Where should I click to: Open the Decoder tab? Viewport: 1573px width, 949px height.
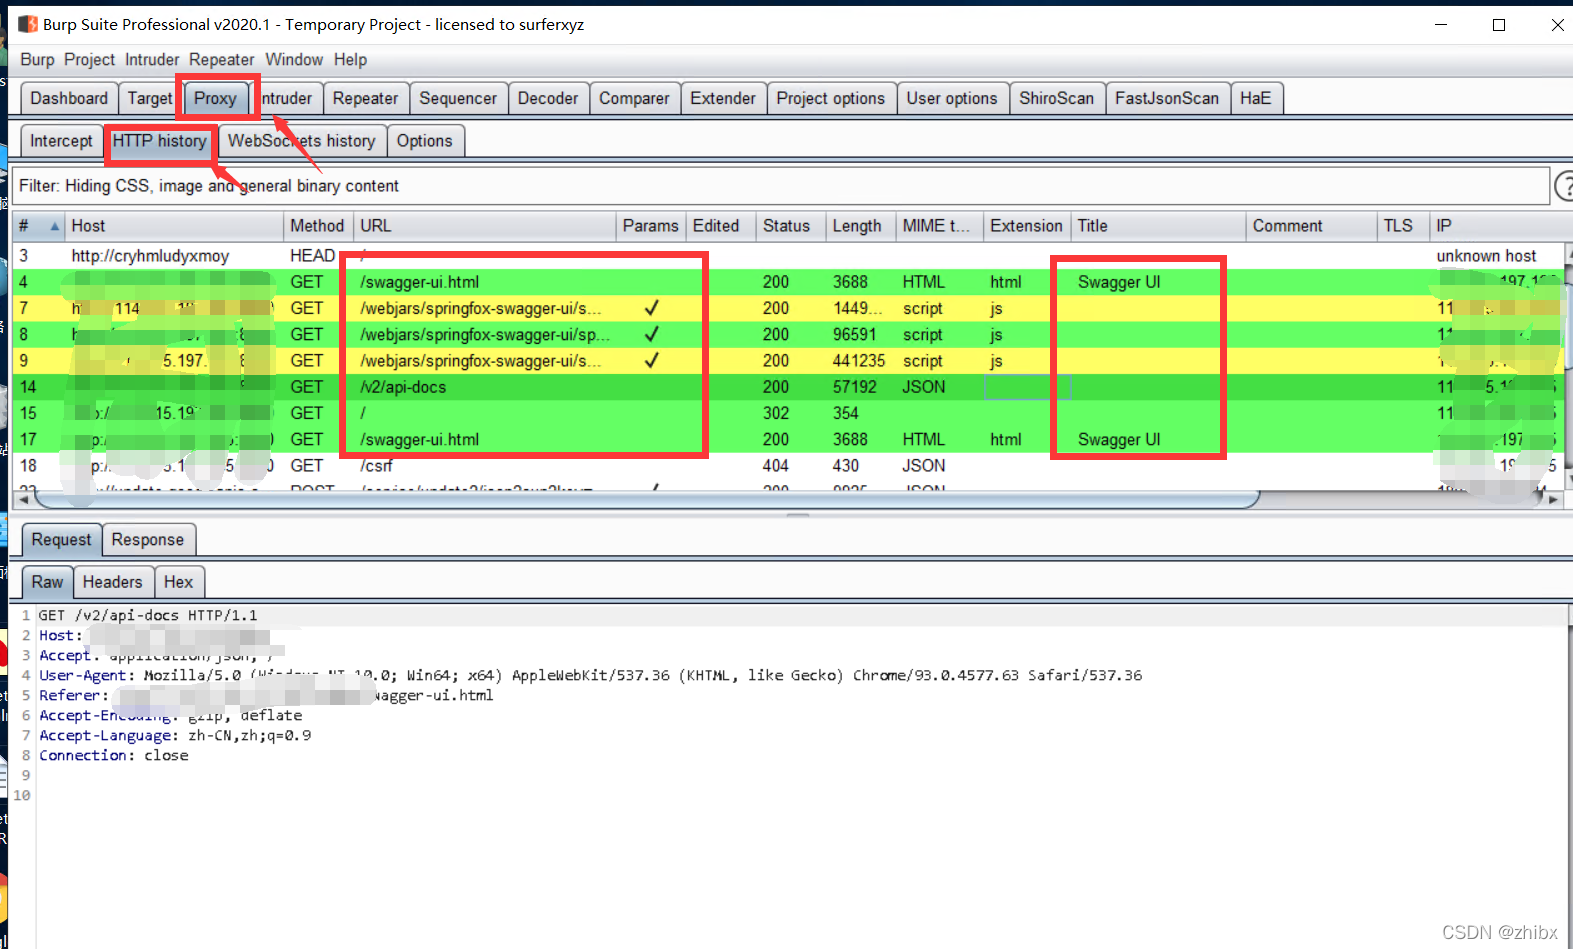point(548,98)
